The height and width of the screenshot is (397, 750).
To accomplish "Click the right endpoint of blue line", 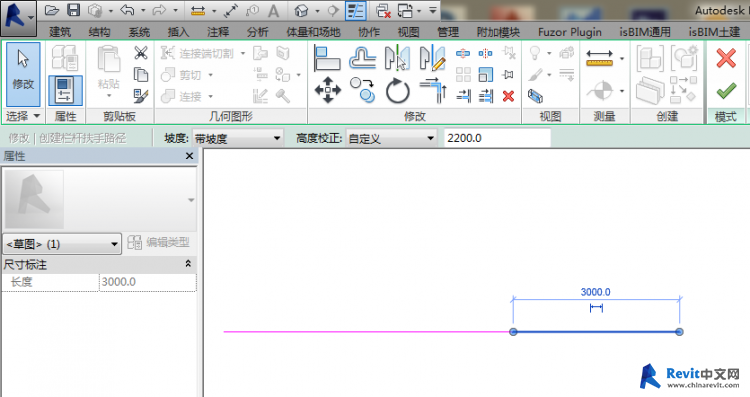I will coord(679,332).
